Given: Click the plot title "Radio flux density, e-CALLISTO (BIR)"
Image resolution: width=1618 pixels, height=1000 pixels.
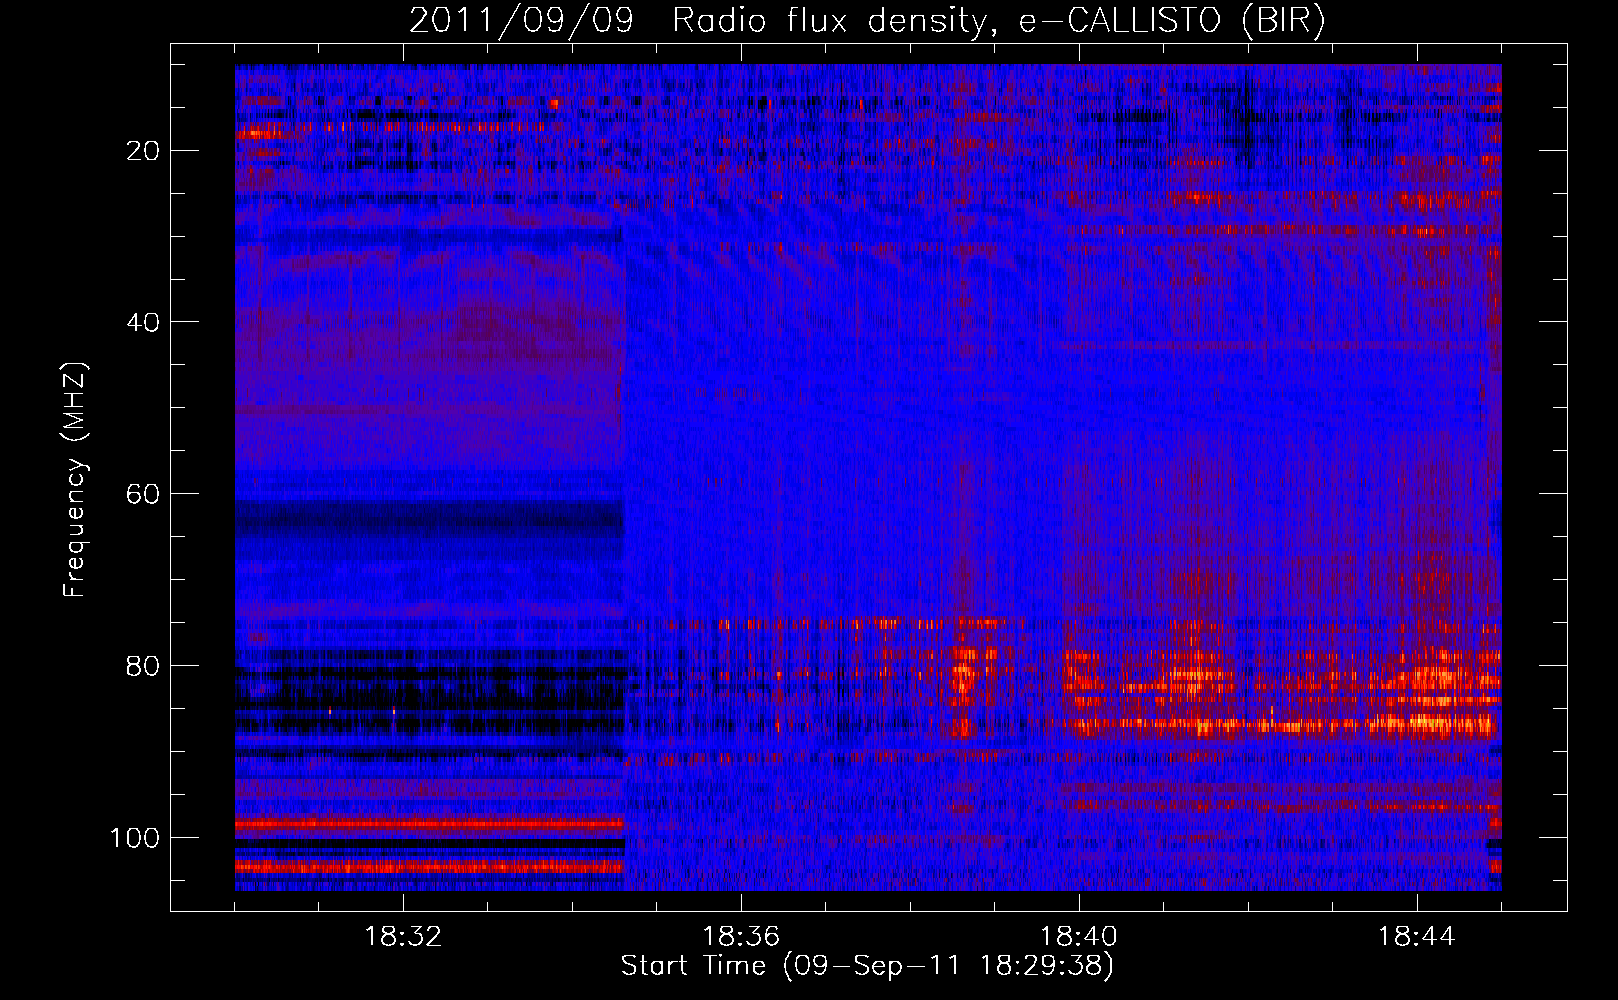Looking at the screenshot, I should (999, 21).
